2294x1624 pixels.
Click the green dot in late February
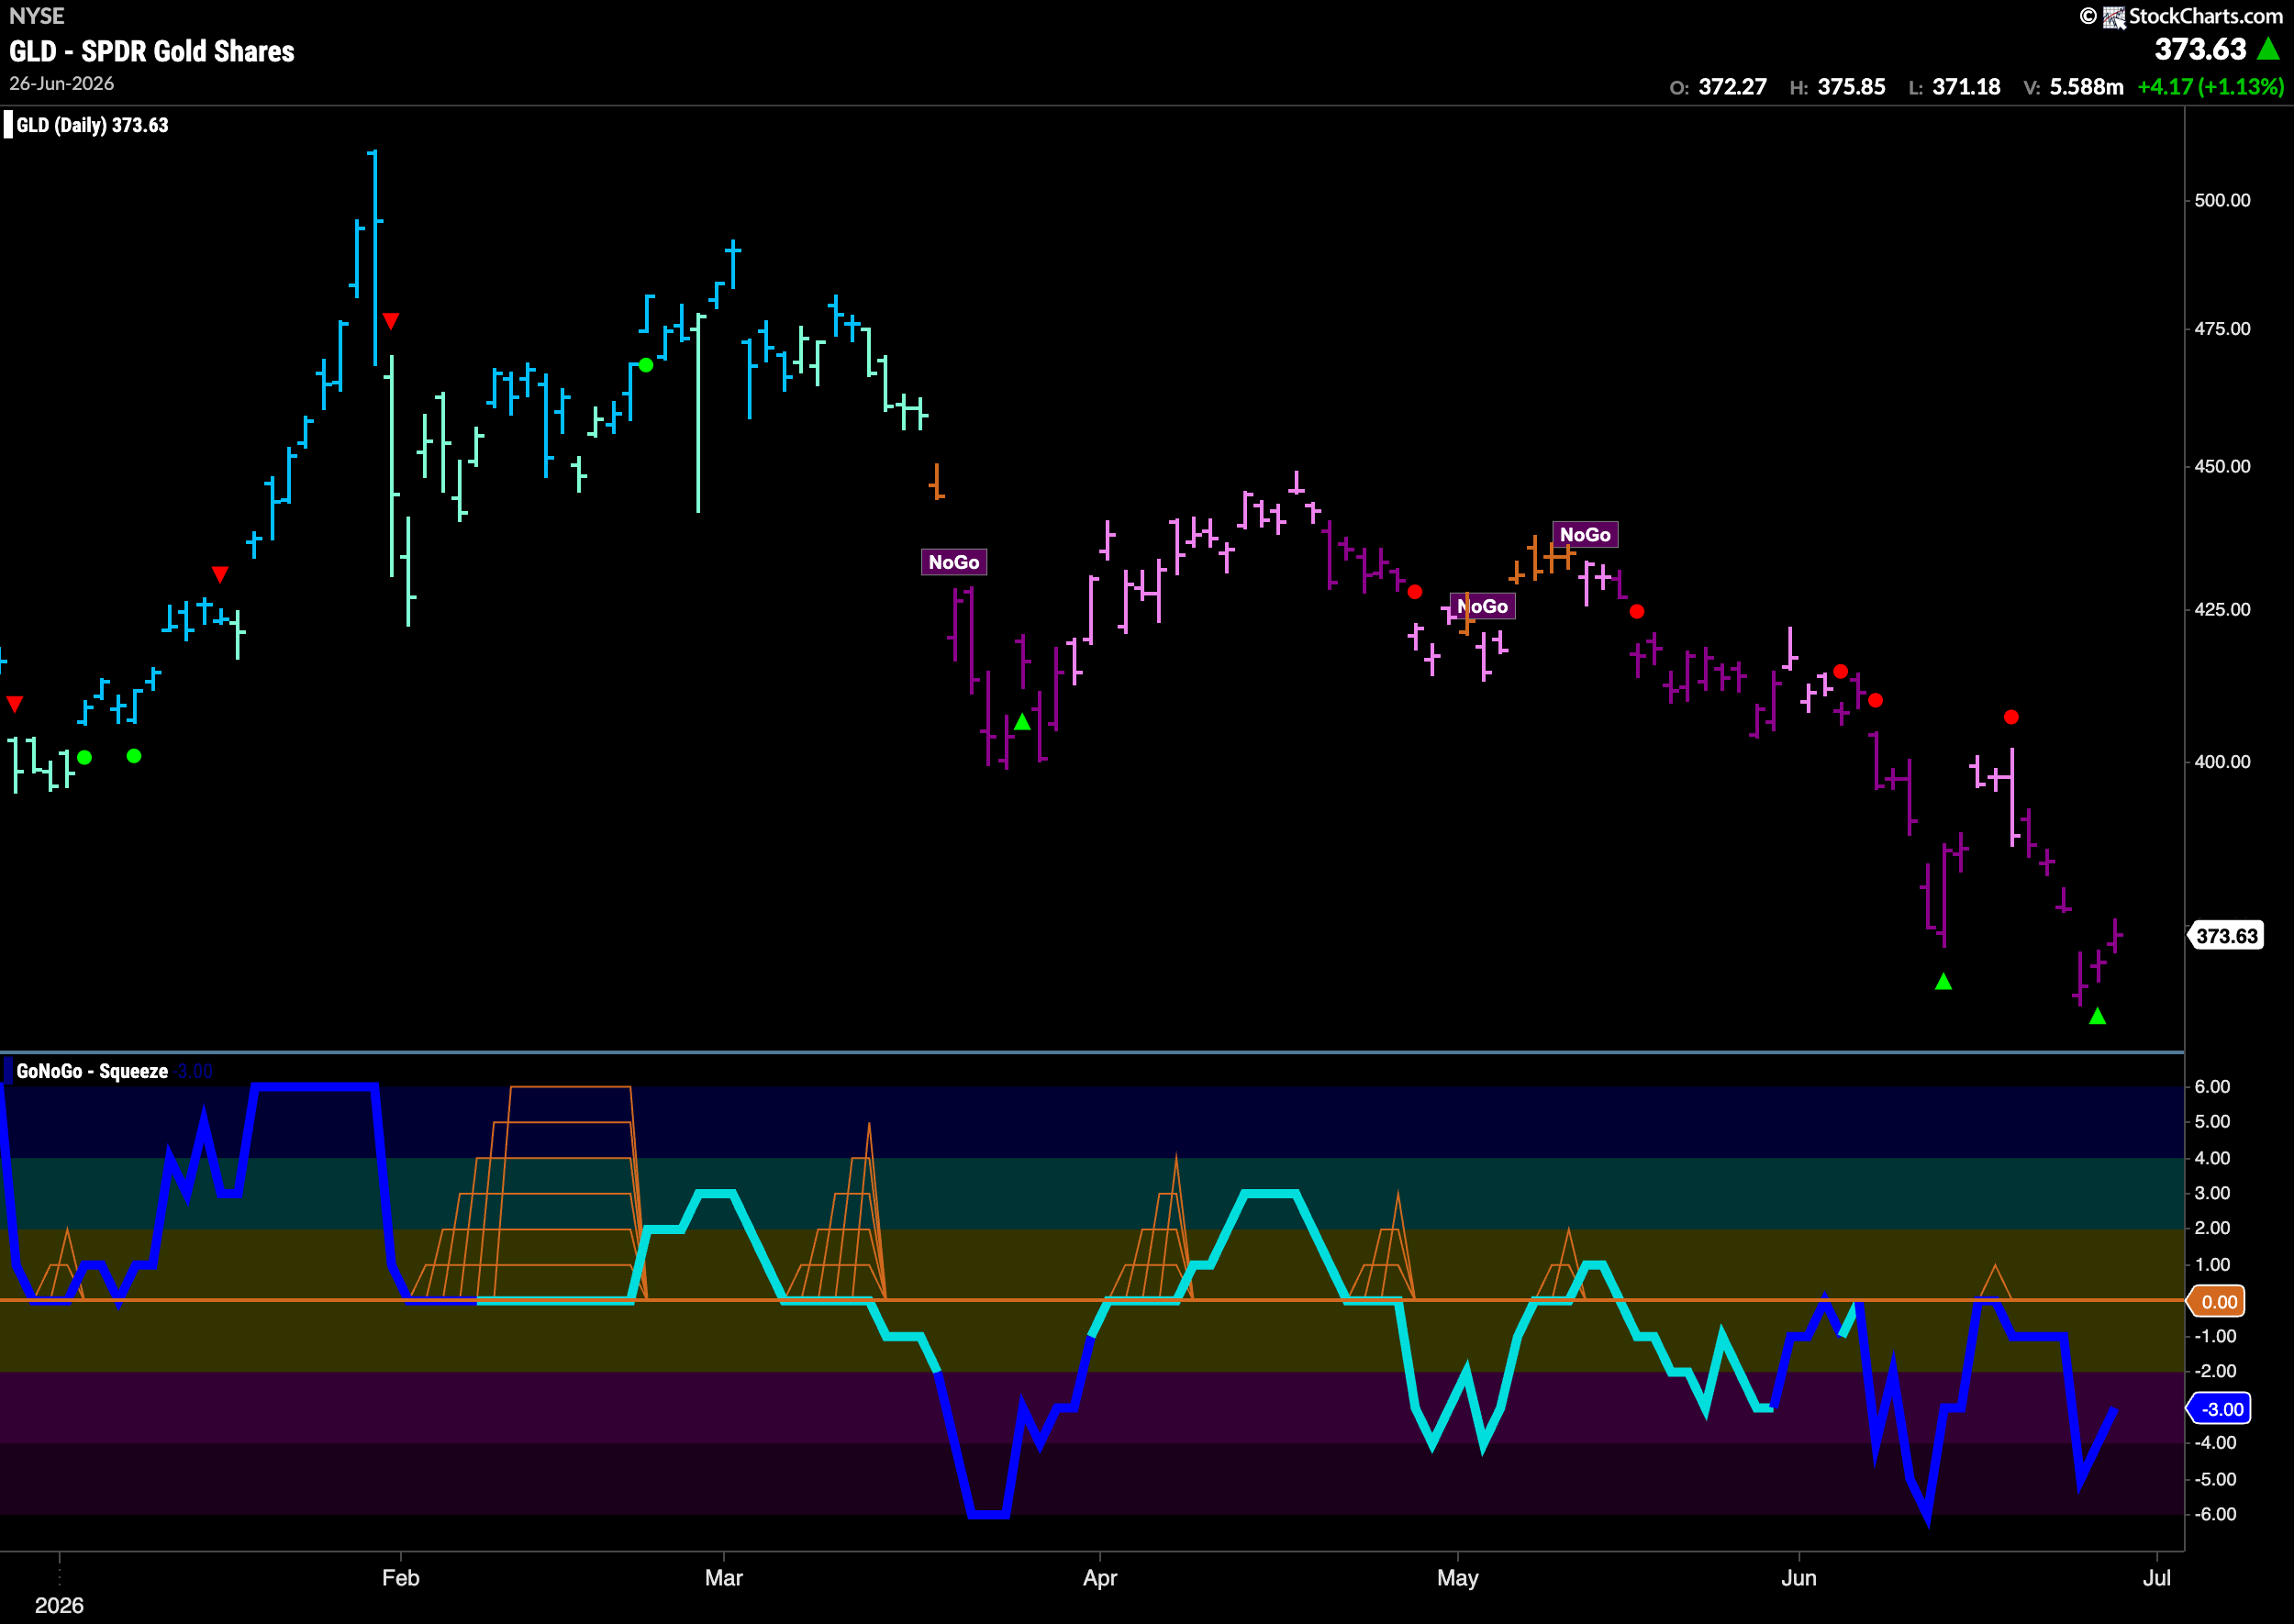(646, 365)
